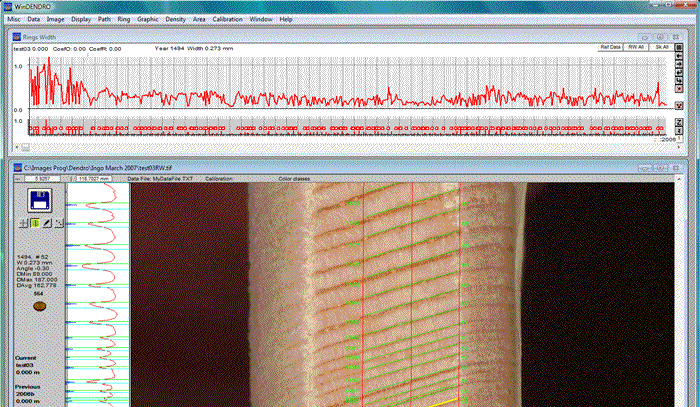Open the Density menu
Viewport: 700px width, 407px height.
tap(175, 19)
